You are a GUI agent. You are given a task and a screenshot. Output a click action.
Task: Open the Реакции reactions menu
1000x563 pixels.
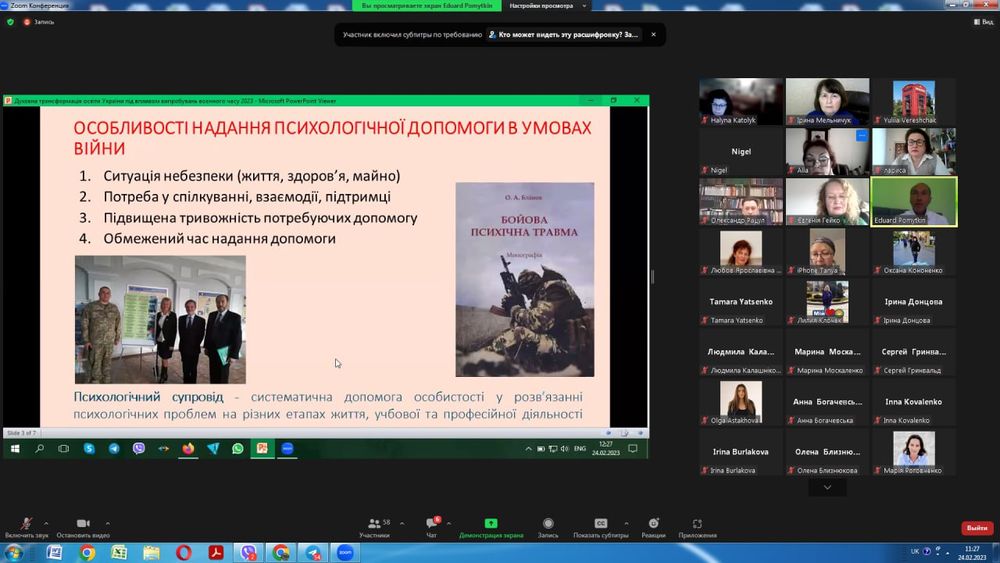tap(653, 526)
